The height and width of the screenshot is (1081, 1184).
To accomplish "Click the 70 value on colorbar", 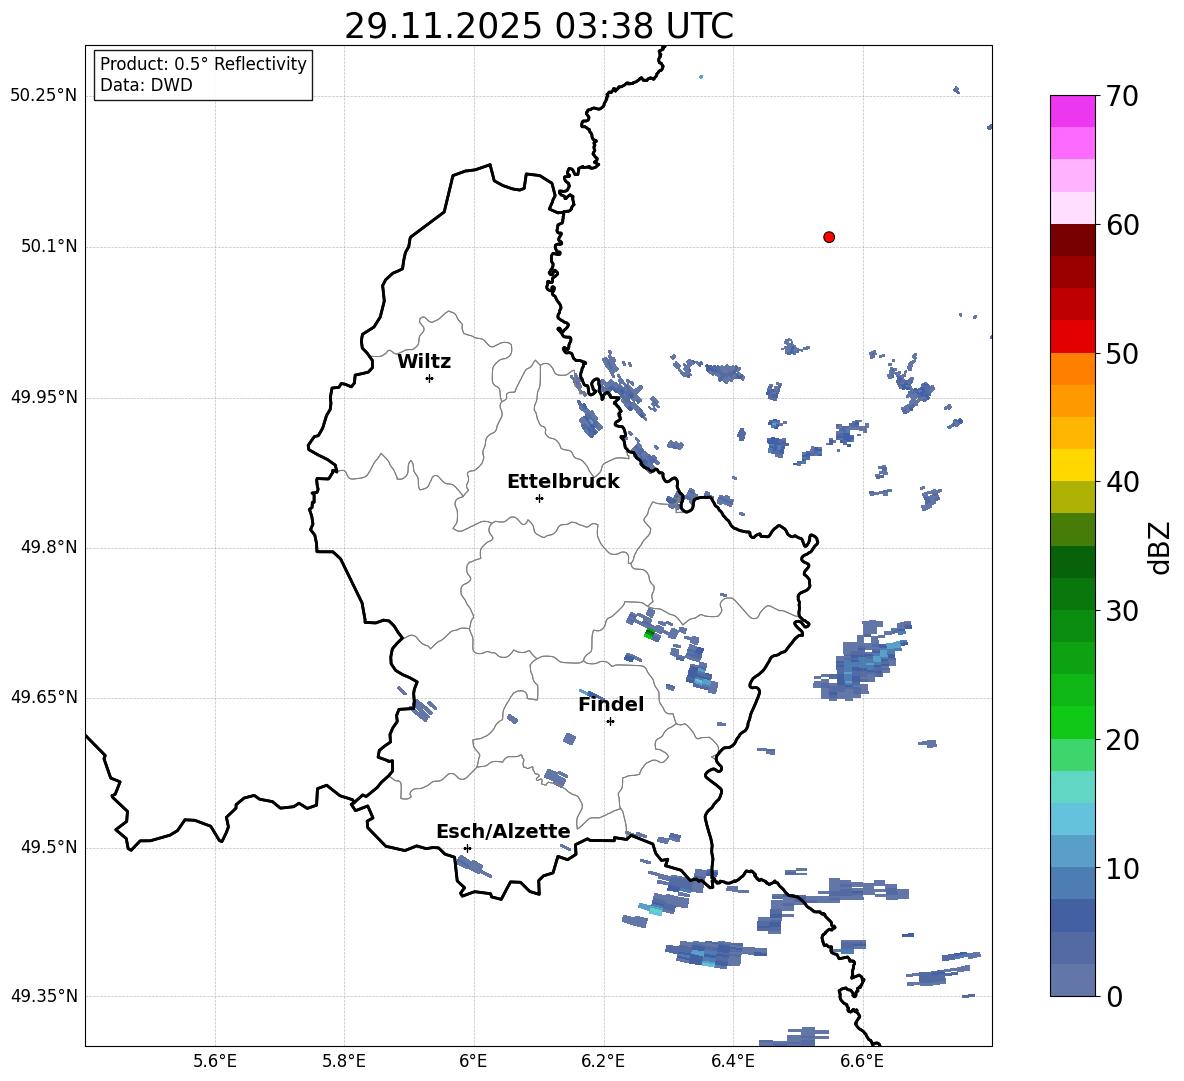I will [1121, 97].
